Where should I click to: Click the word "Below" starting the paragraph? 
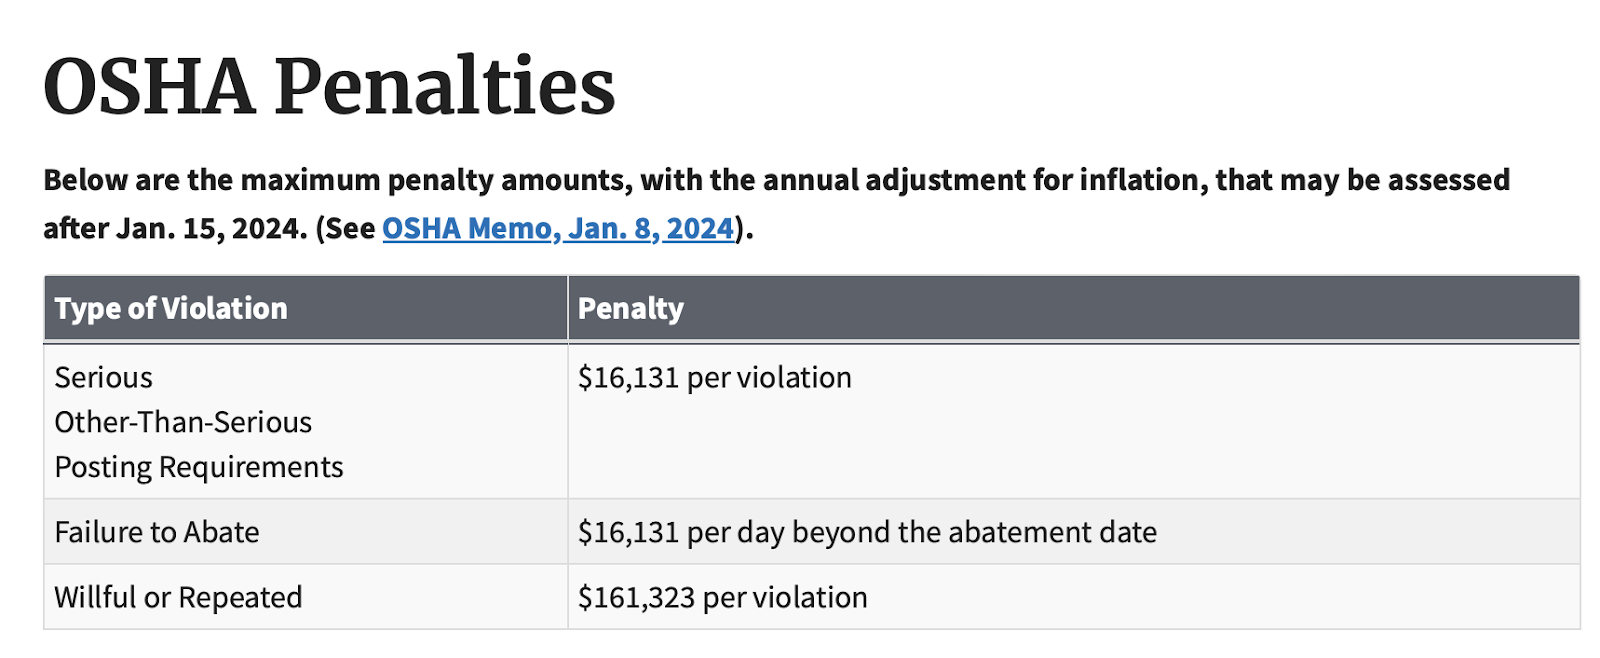tap(85, 181)
